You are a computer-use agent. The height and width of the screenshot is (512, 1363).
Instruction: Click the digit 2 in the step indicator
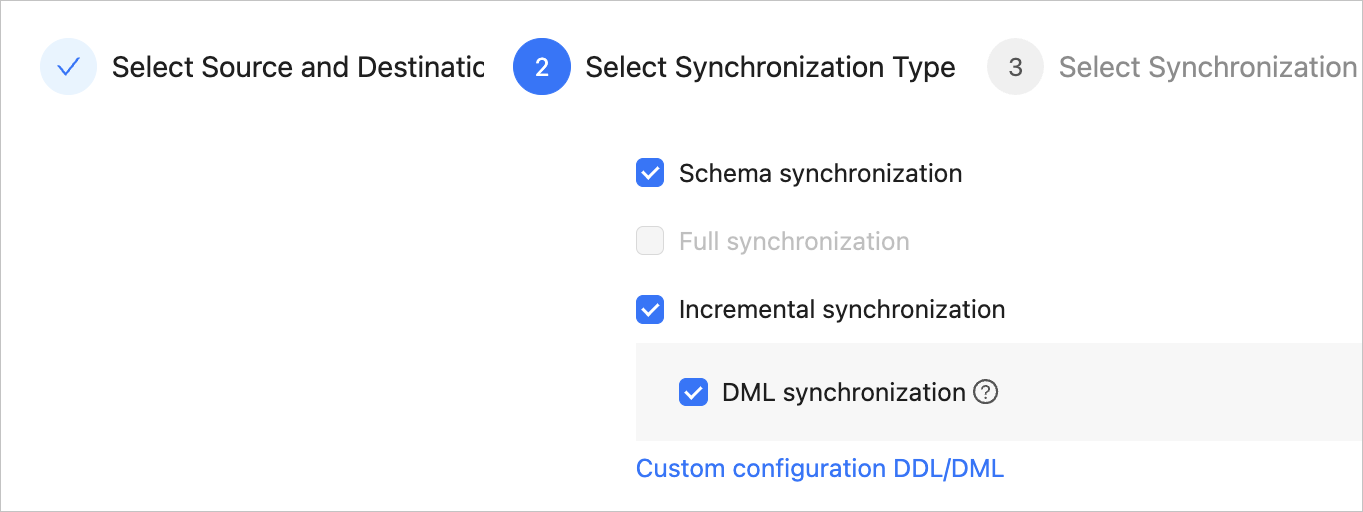(x=541, y=67)
